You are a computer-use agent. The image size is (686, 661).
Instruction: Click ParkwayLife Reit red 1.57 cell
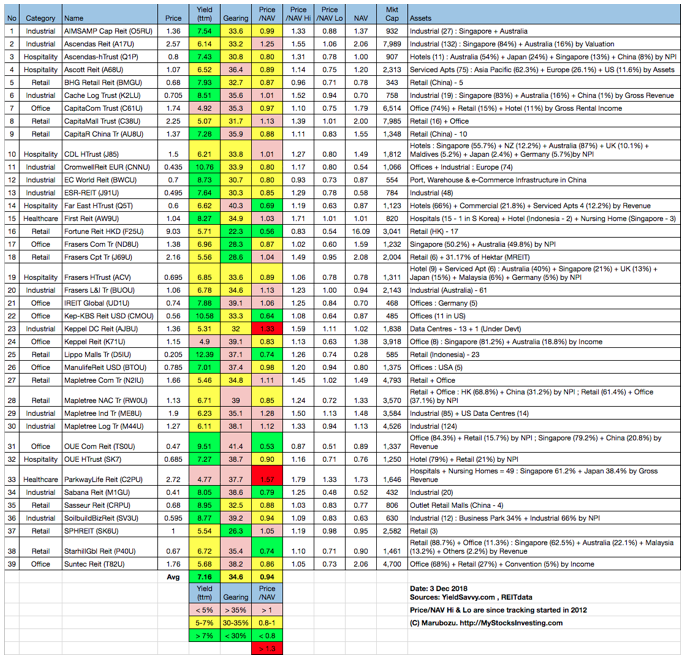coord(267,476)
